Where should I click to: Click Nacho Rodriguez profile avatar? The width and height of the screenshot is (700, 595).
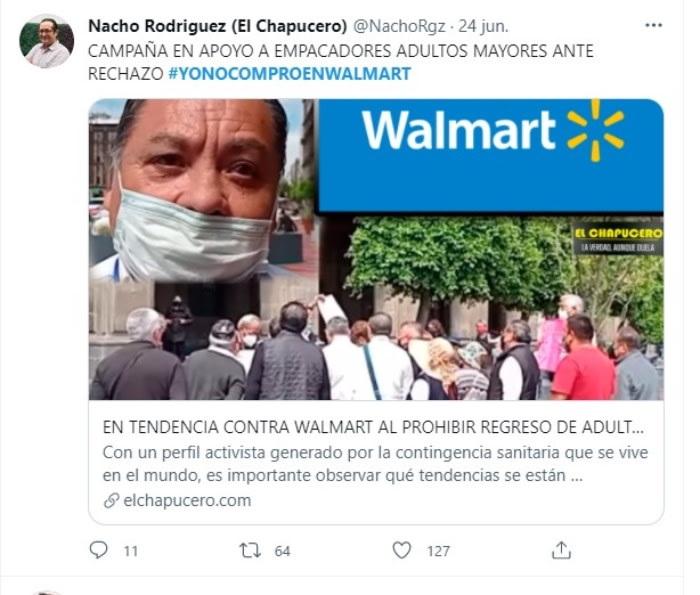pos(46,41)
